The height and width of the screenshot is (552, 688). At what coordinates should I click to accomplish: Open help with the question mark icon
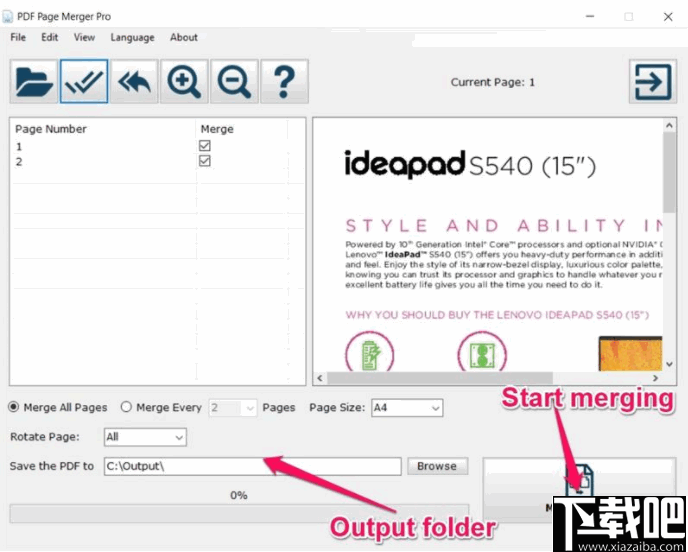[284, 82]
